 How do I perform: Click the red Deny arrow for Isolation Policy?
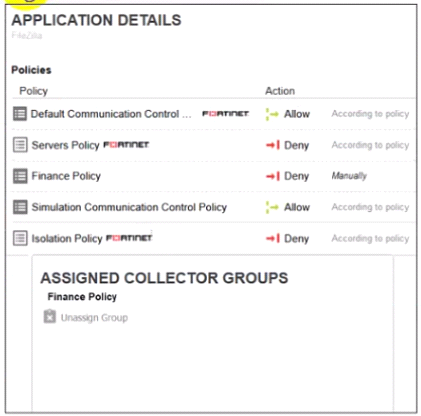pyautogui.click(x=273, y=238)
